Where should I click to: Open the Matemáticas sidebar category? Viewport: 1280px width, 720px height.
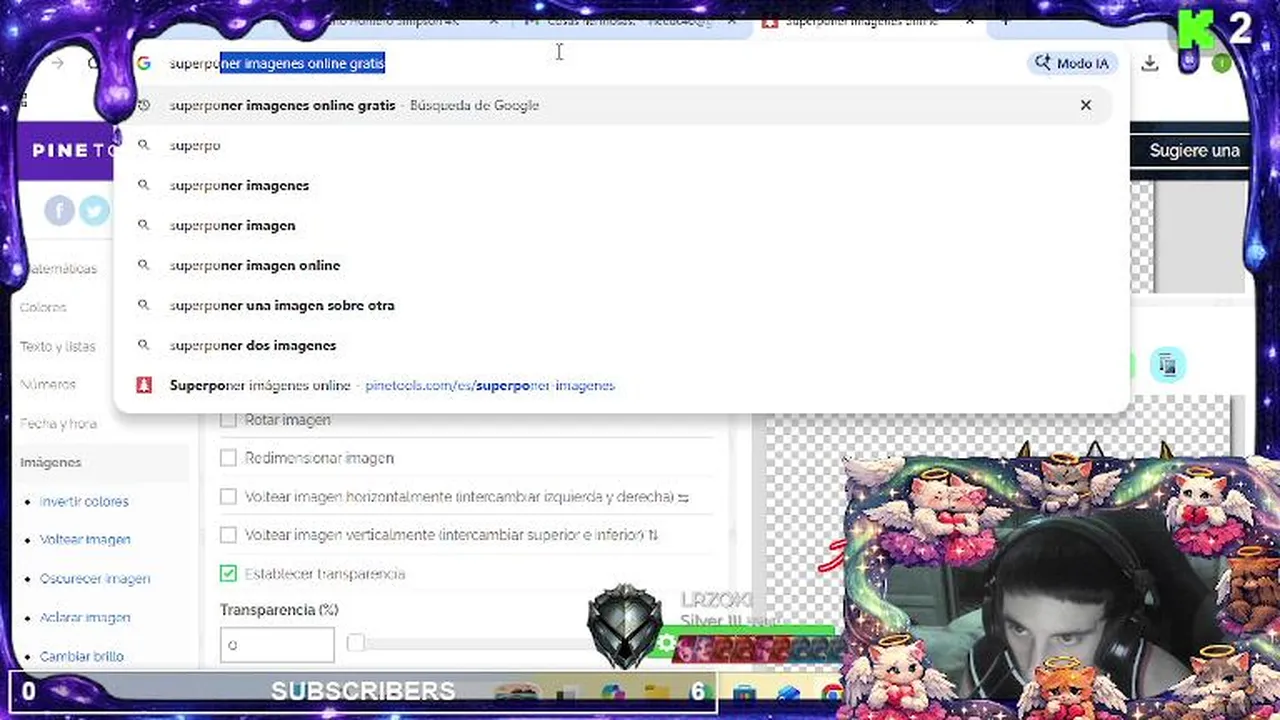[60, 269]
